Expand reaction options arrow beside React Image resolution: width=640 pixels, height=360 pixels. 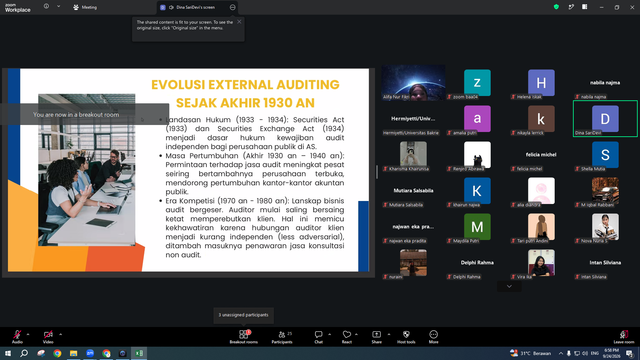click(356, 334)
